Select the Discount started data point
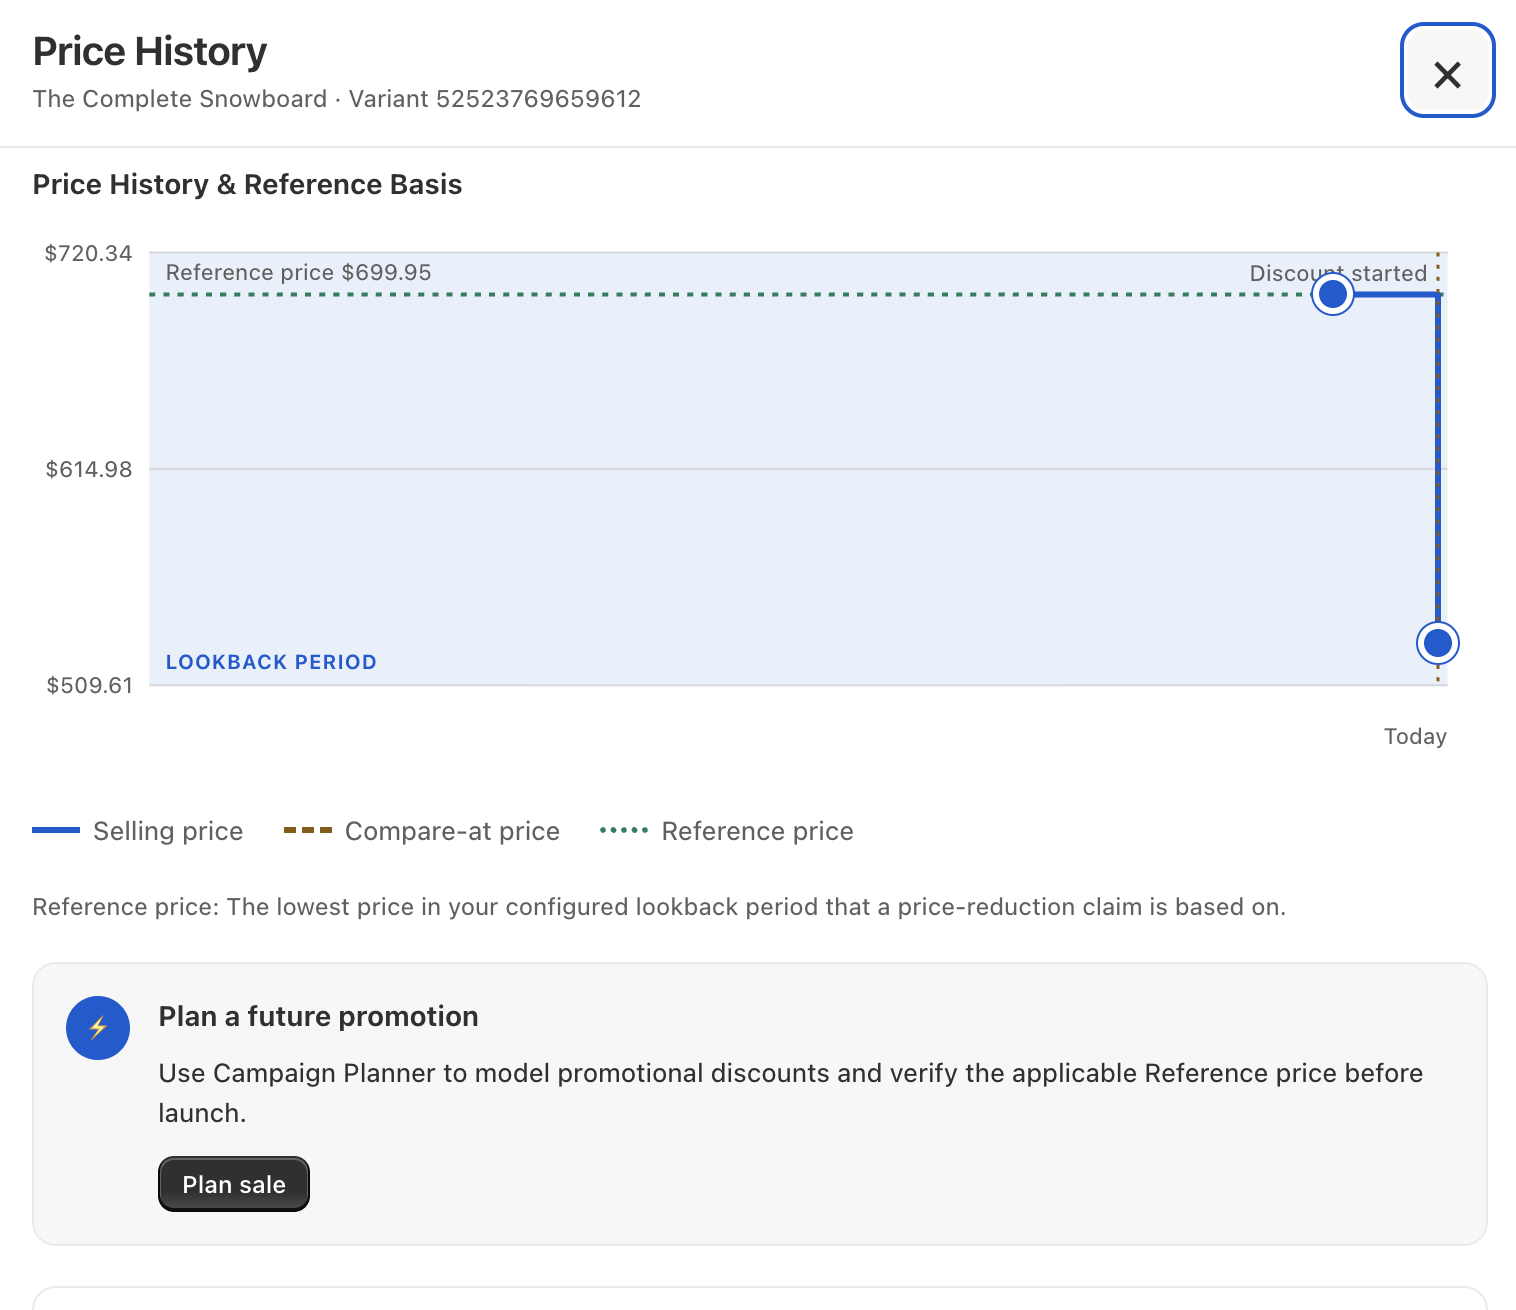Image resolution: width=1516 pixels, height=1310 pixels. point(1332,294)
